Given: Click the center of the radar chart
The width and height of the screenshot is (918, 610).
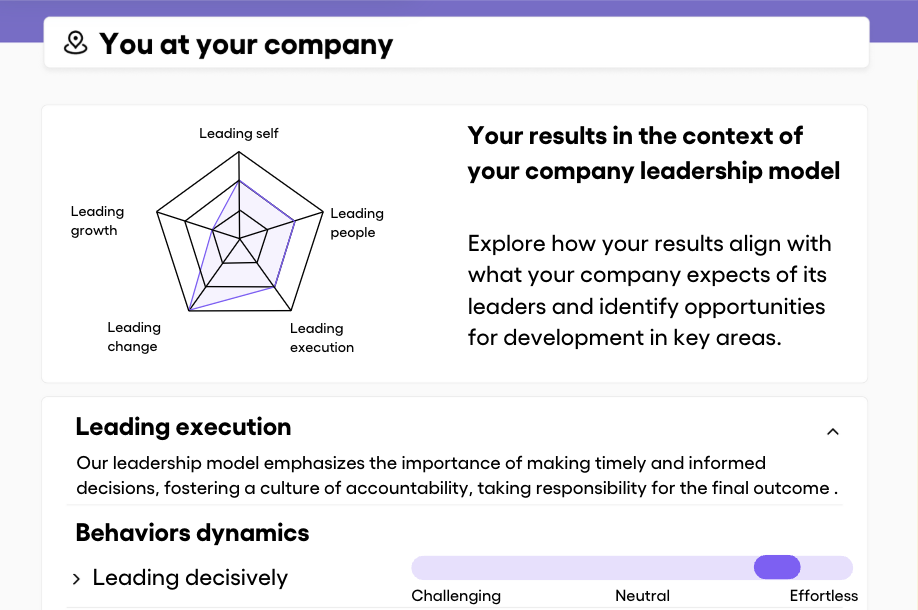Looking at the screenshot, I should (x=239, y=238).
